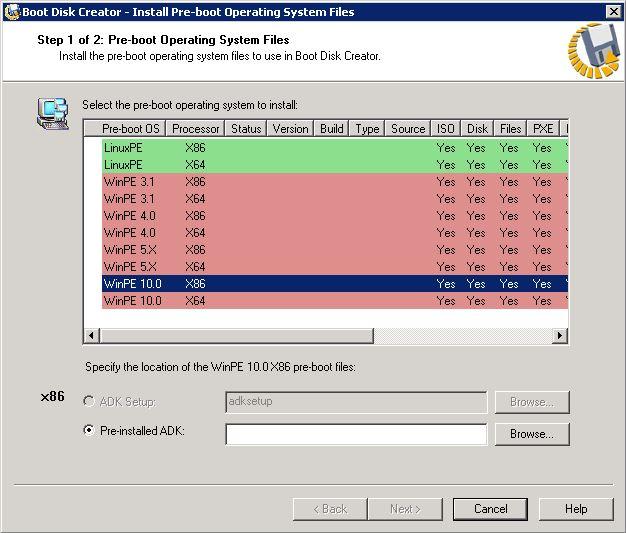Close the Boot Disk Creator dialog
Image resolution: width=626 pixels, height=533 pixels.
613,12
